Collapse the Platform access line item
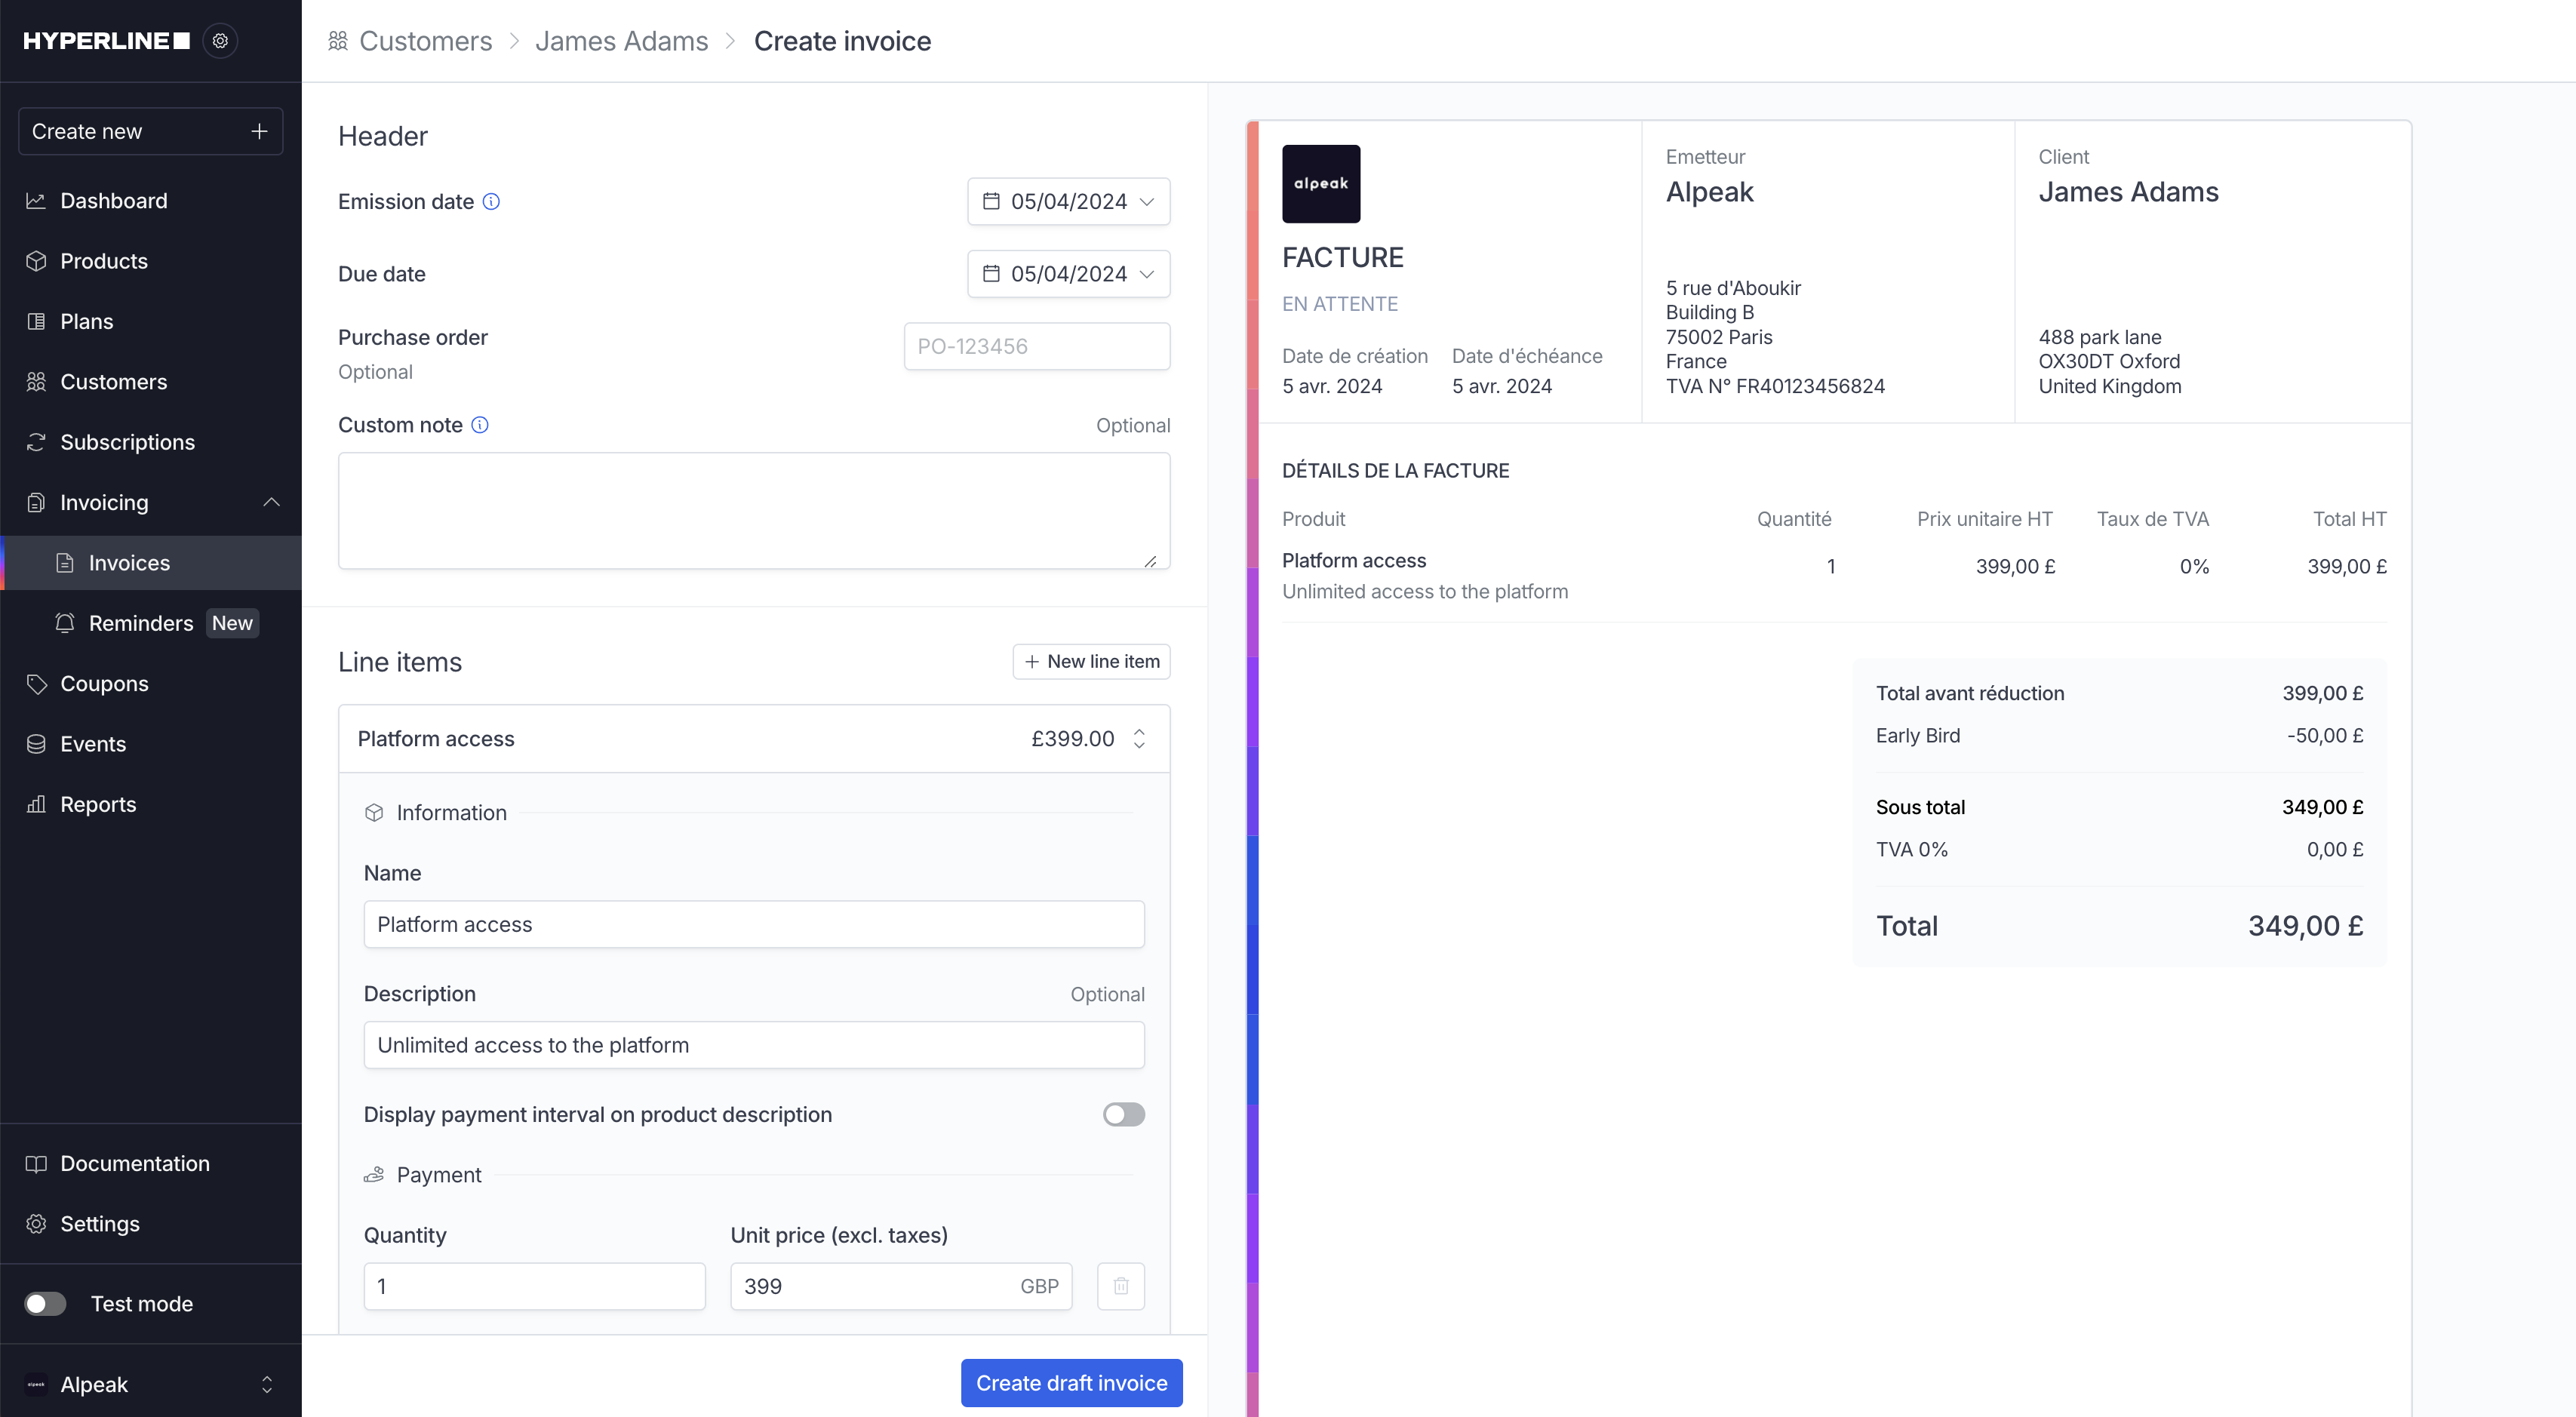 point(1139,738)
